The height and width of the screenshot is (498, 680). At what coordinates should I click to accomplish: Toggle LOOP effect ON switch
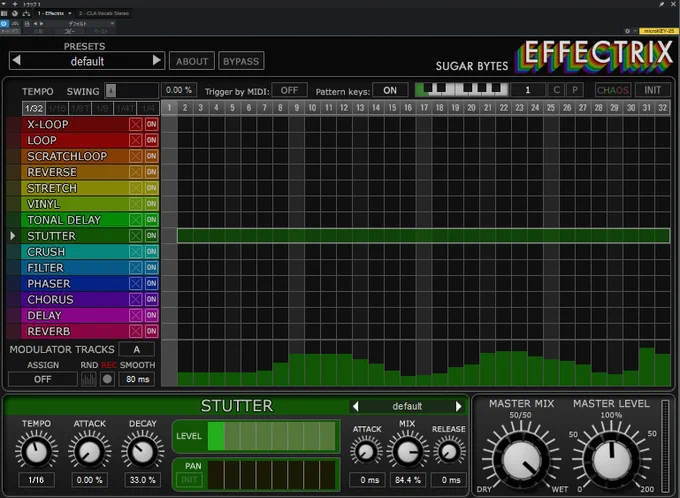click(x=151, y=140)
